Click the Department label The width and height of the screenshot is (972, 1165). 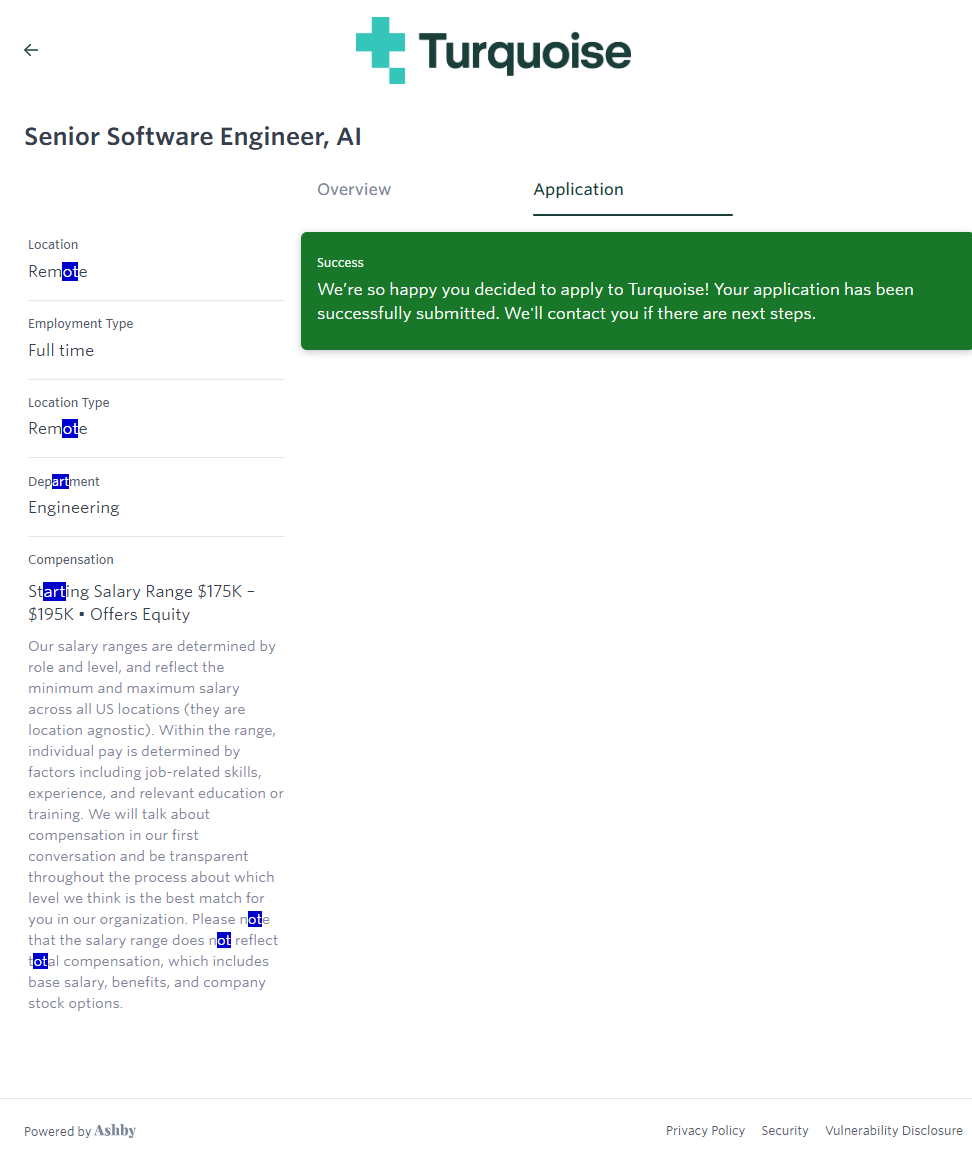tap(64, 482)
